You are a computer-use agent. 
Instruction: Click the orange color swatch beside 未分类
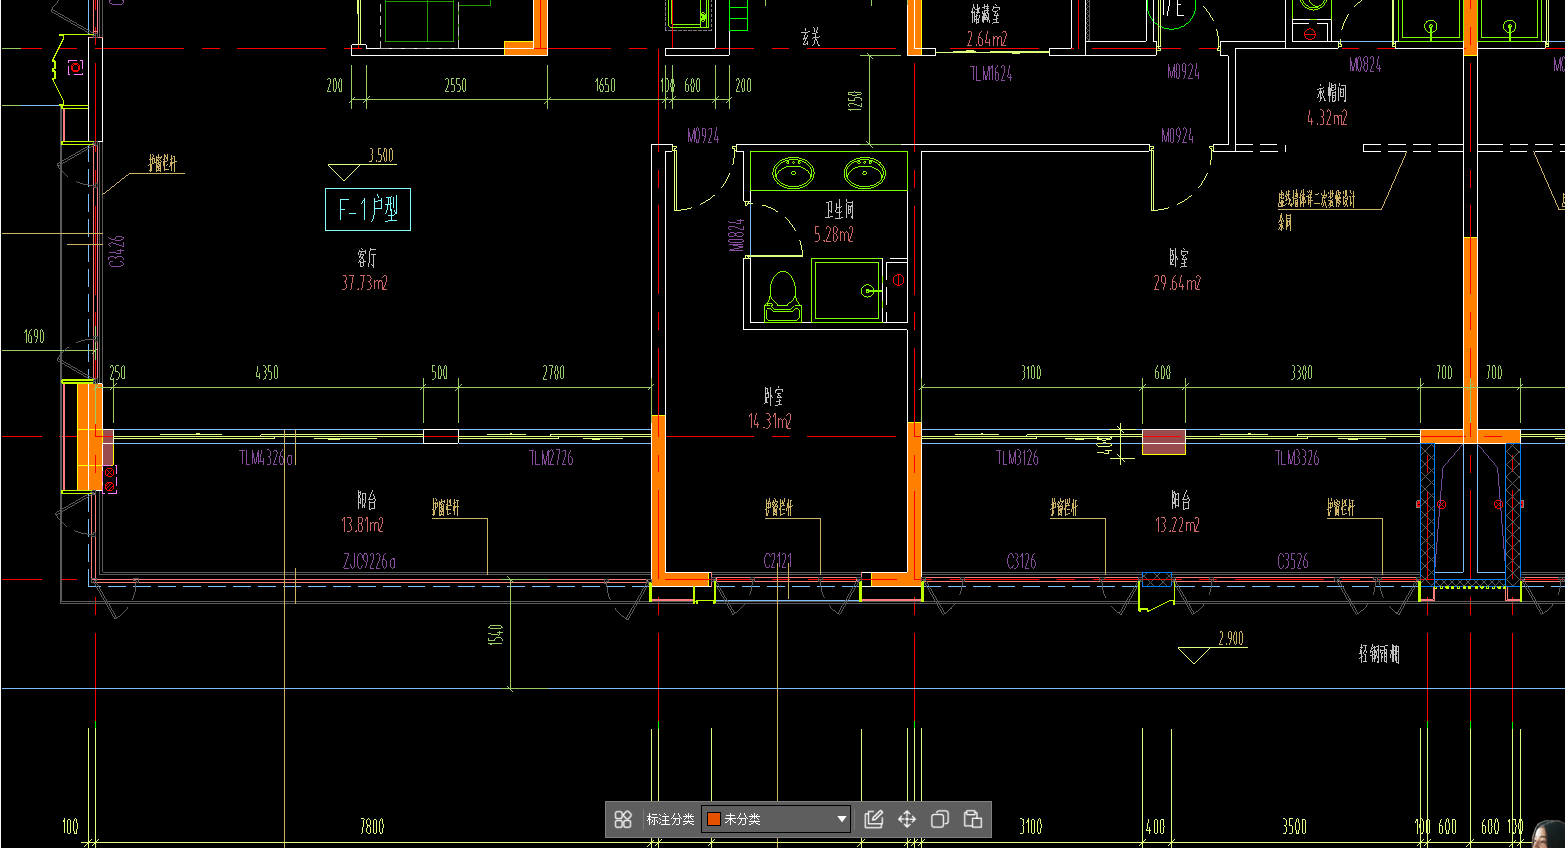click(x=714, y=819)
